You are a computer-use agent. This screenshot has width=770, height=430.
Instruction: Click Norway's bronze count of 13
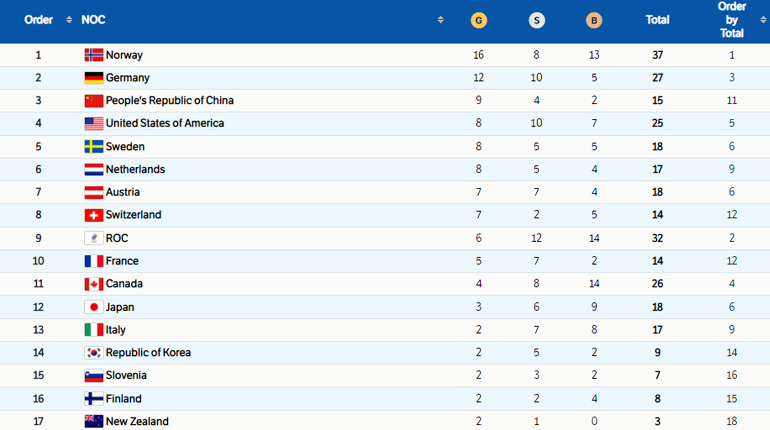594,55
